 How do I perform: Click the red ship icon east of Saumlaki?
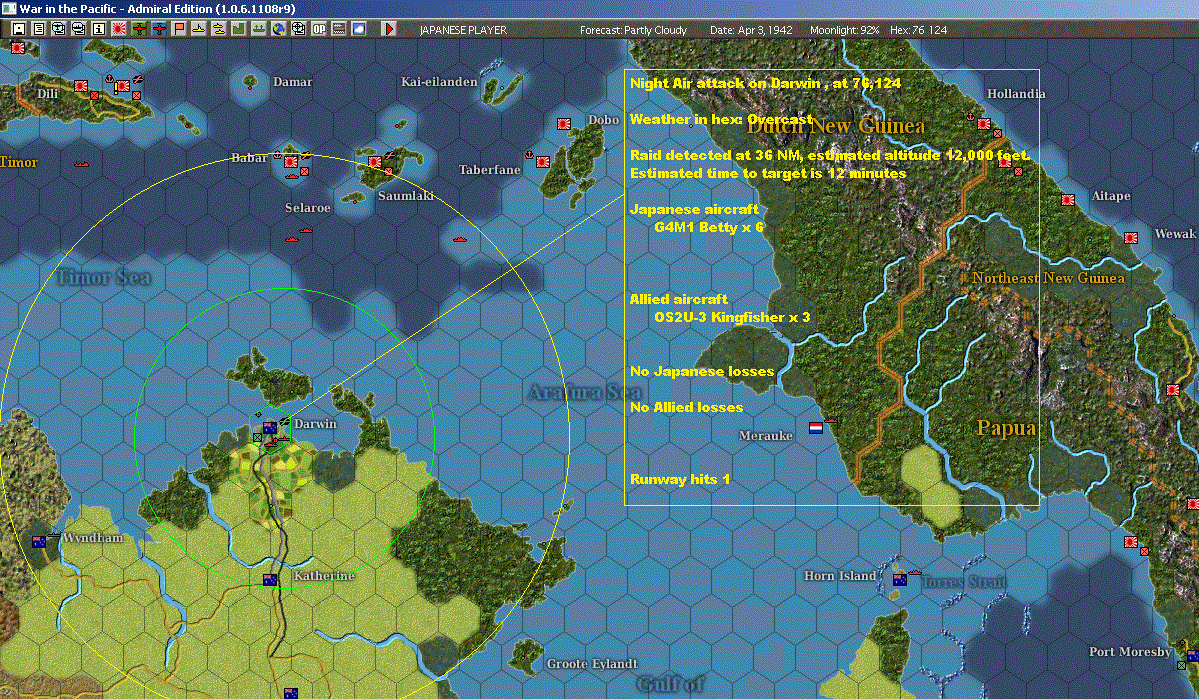[x=460, y=239]
